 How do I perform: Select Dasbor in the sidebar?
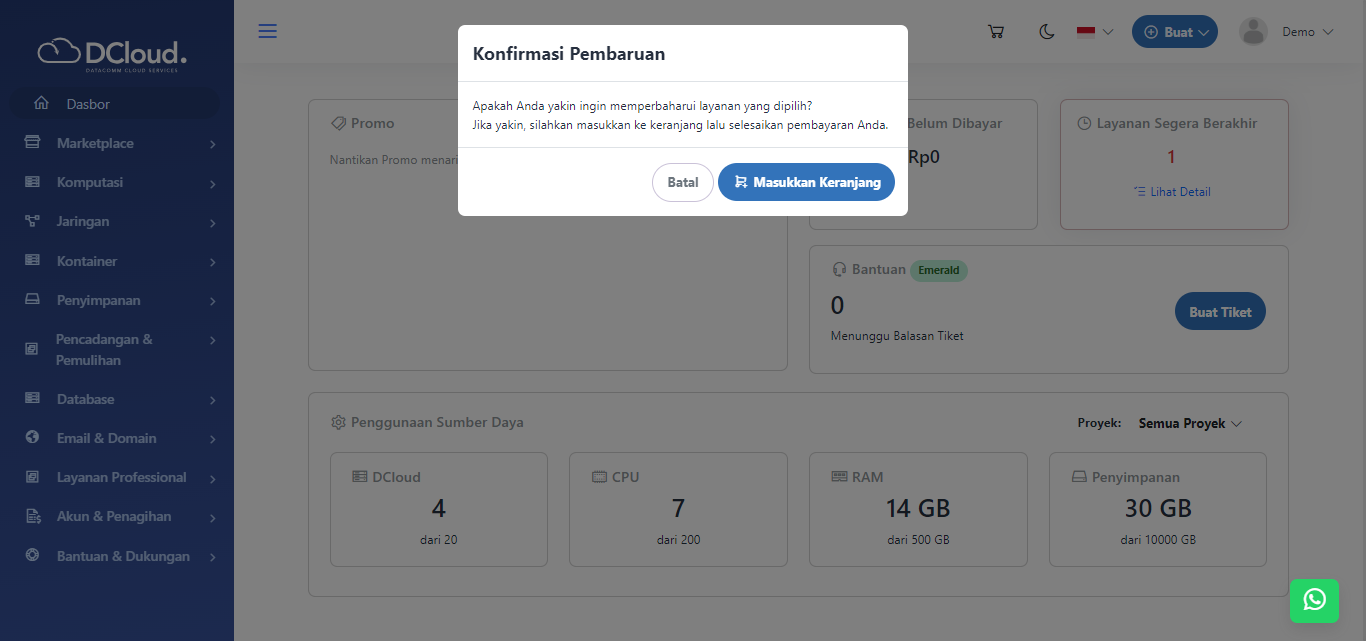pos(88,104)
